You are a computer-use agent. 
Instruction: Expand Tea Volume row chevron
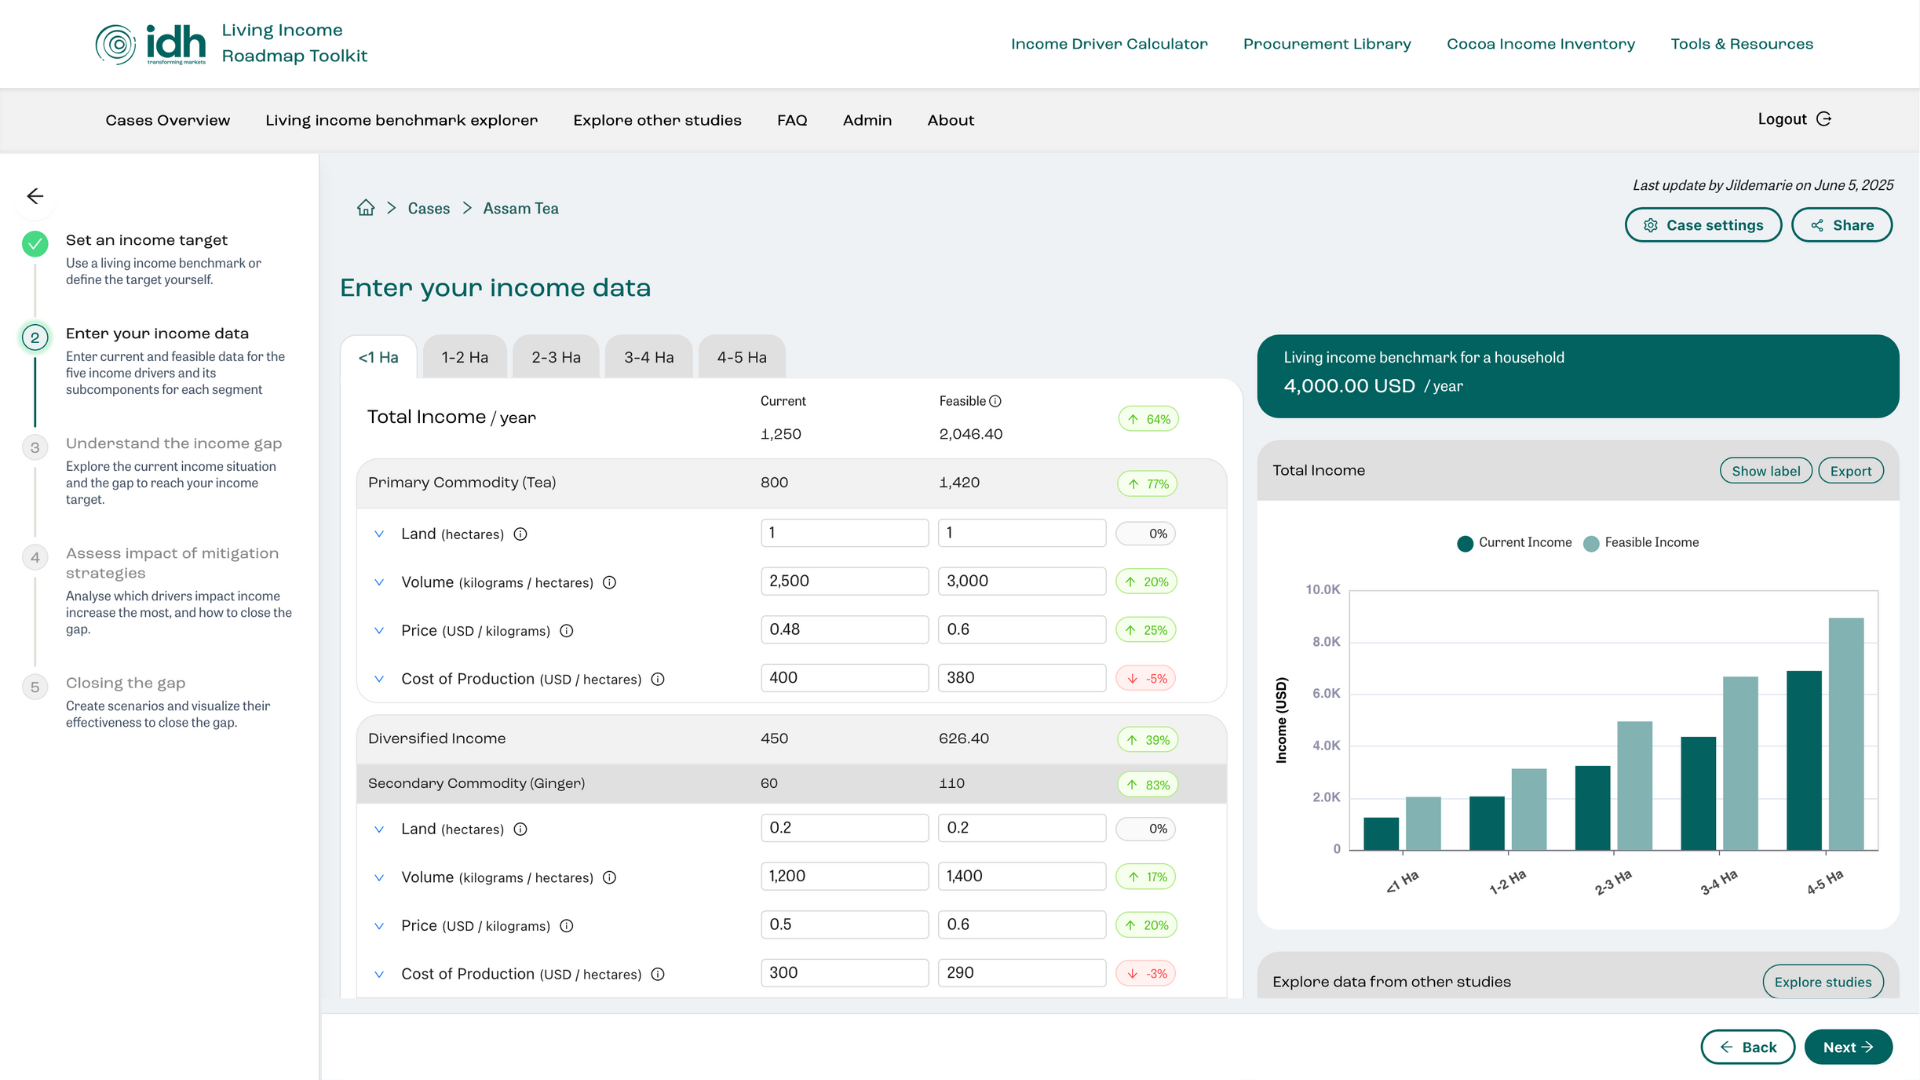379,582
